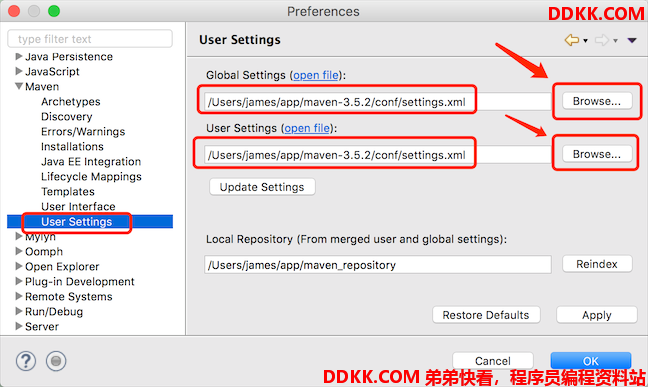Click the User Settings path field
This screenshot has width=648, height=387.
coord(378,155)
